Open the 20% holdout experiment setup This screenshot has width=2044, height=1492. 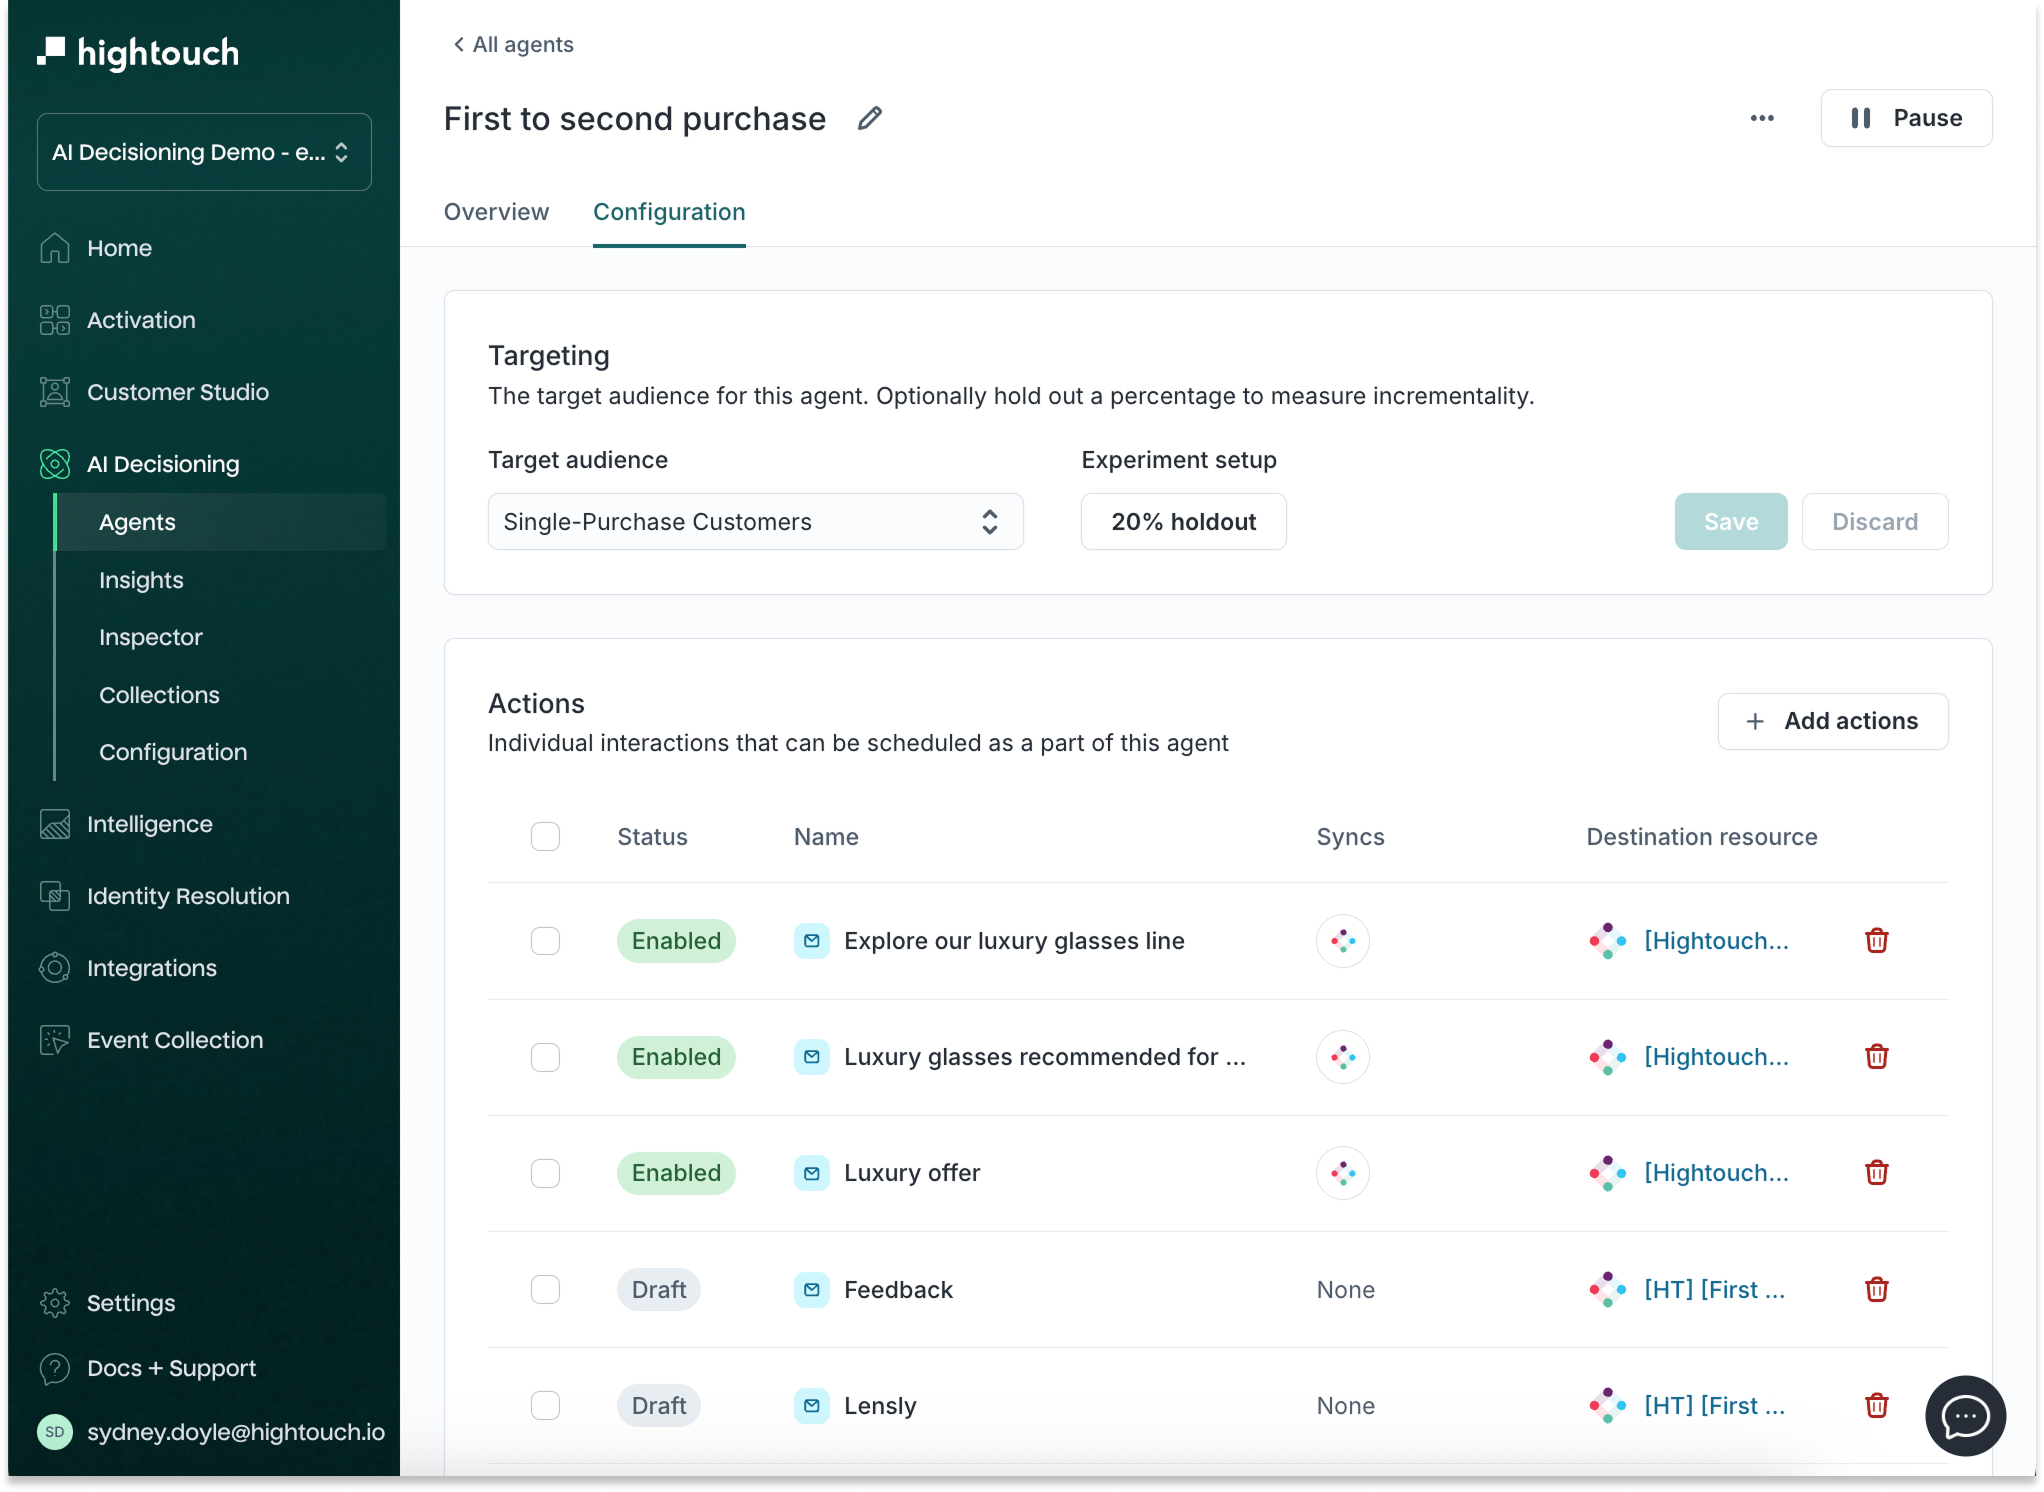(1183, 522)
